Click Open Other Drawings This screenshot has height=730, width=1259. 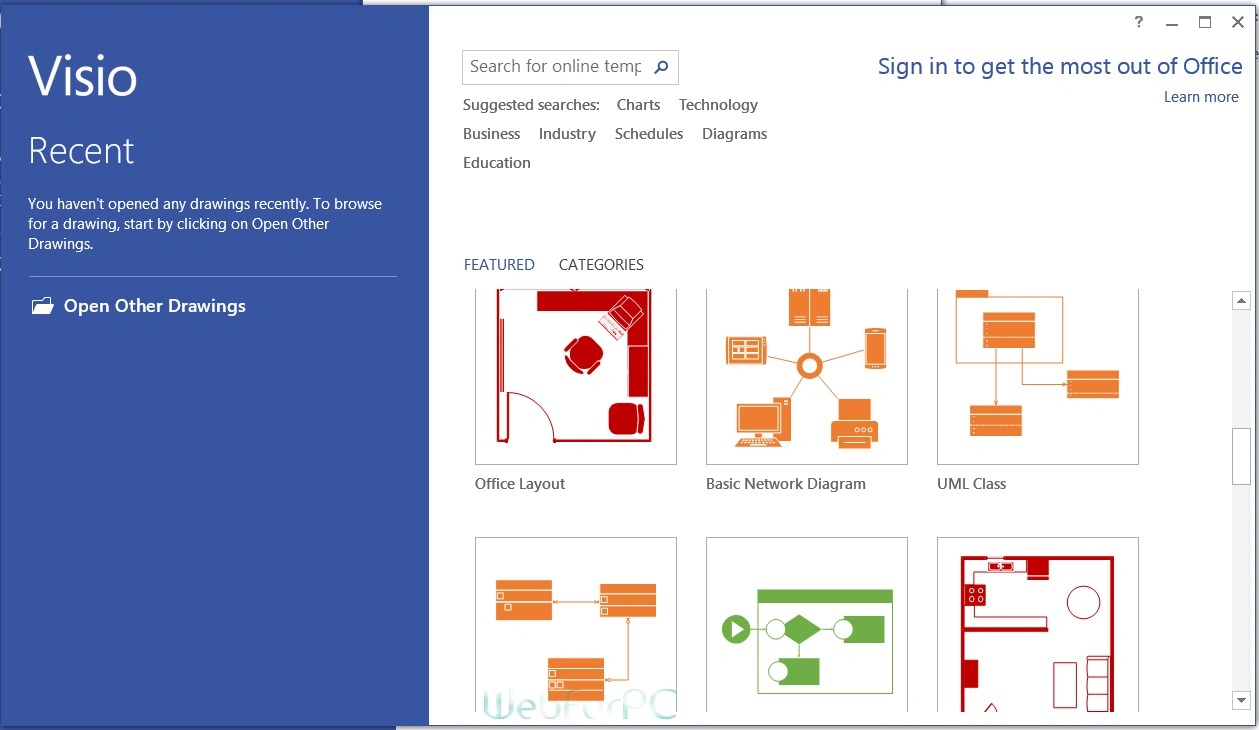click(154, 306)
